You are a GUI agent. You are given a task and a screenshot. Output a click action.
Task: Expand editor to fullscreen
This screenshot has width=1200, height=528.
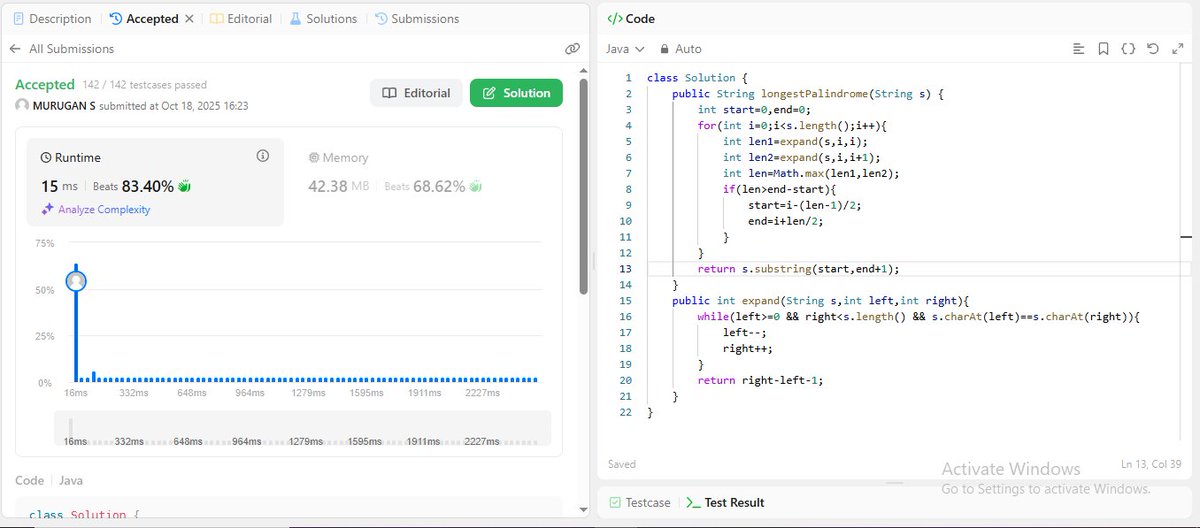tap(1176, 48)
